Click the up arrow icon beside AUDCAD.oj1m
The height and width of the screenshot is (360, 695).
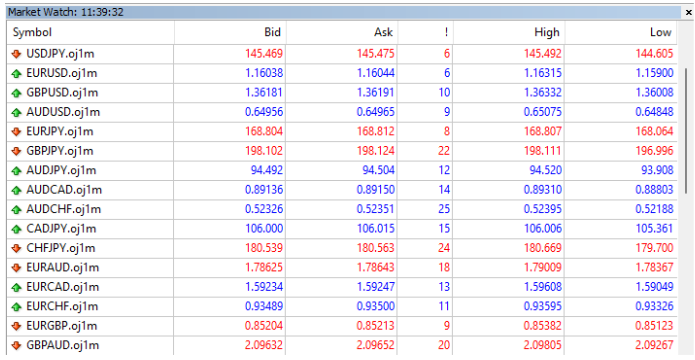16,190
